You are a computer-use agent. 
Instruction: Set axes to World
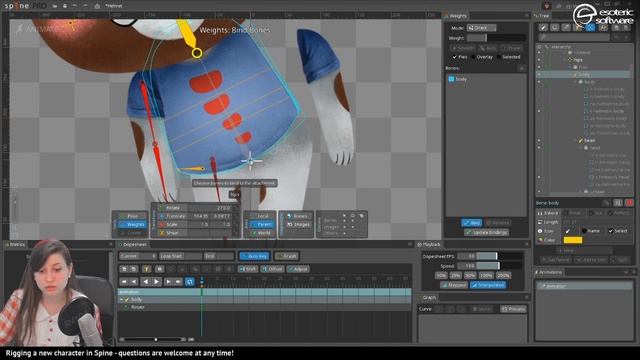262,233
